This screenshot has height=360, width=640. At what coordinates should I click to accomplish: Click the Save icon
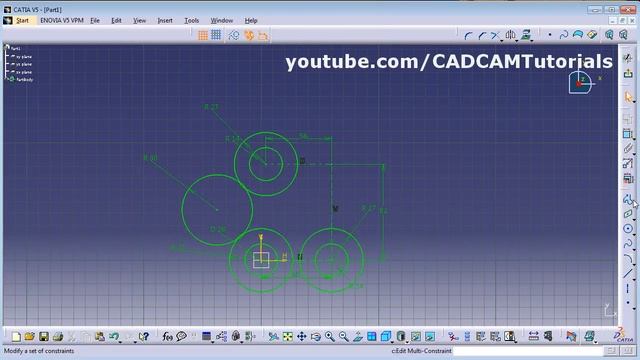click(44, 337)
